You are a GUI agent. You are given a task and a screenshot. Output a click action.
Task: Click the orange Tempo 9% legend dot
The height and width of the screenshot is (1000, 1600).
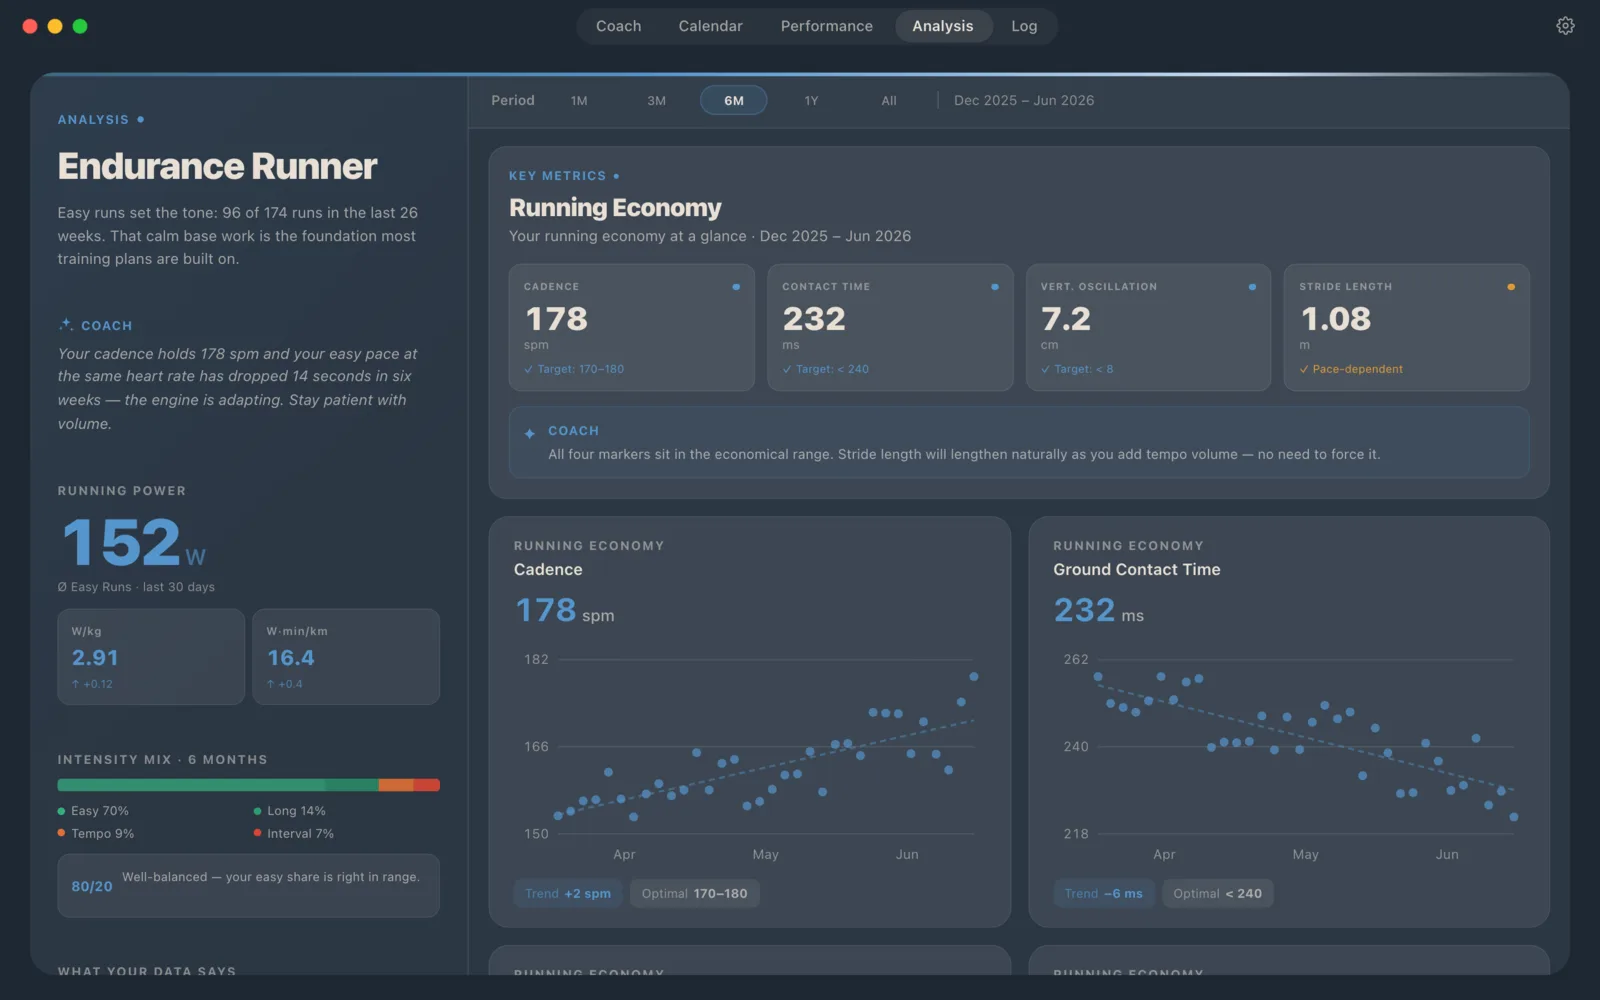62,833
